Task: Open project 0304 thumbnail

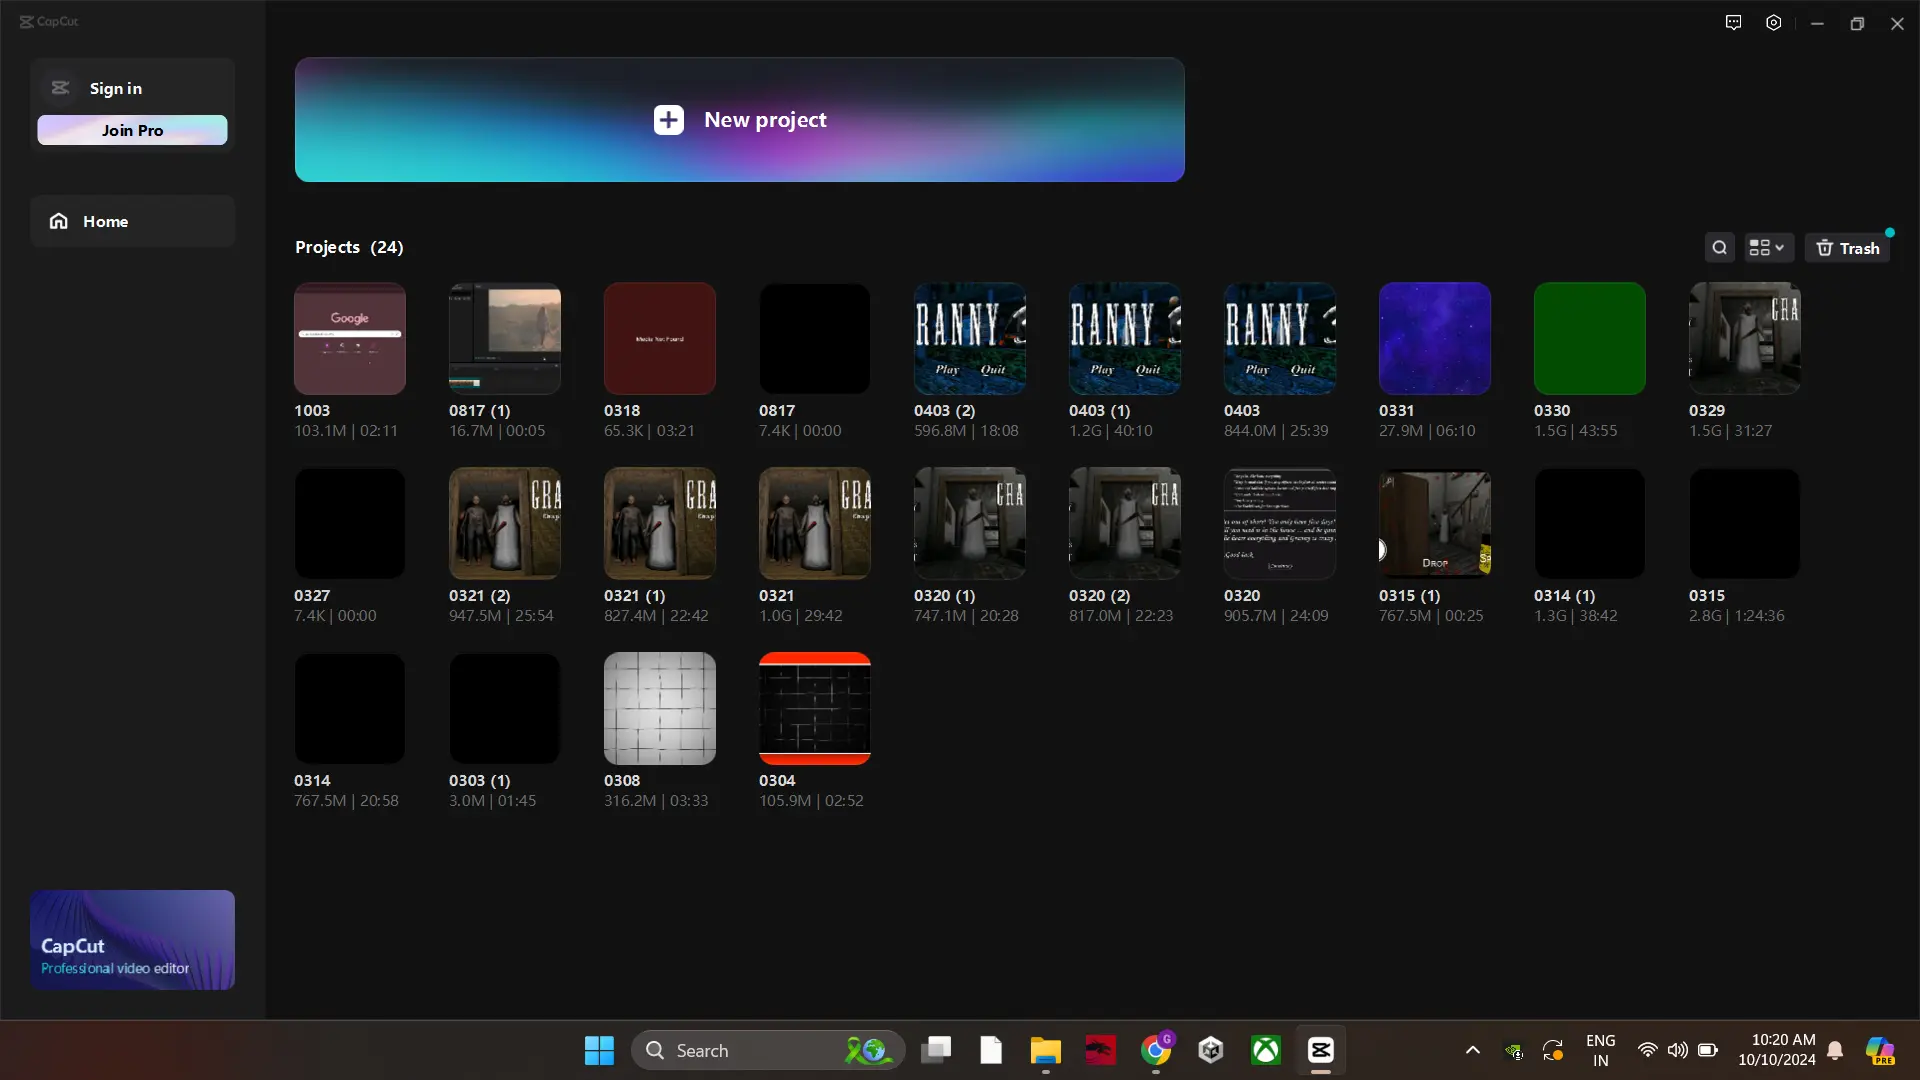Action: tap(815, 708)
